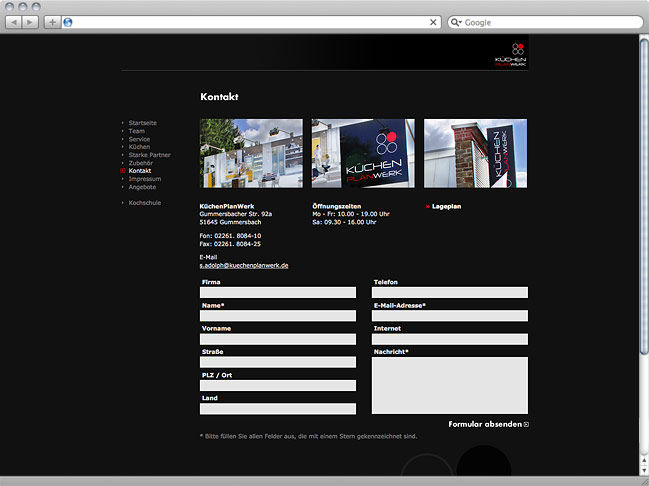This screenshot has width=649, height=486.
Task: Submit form with Formular absenden
Action: tap(484, 425)
